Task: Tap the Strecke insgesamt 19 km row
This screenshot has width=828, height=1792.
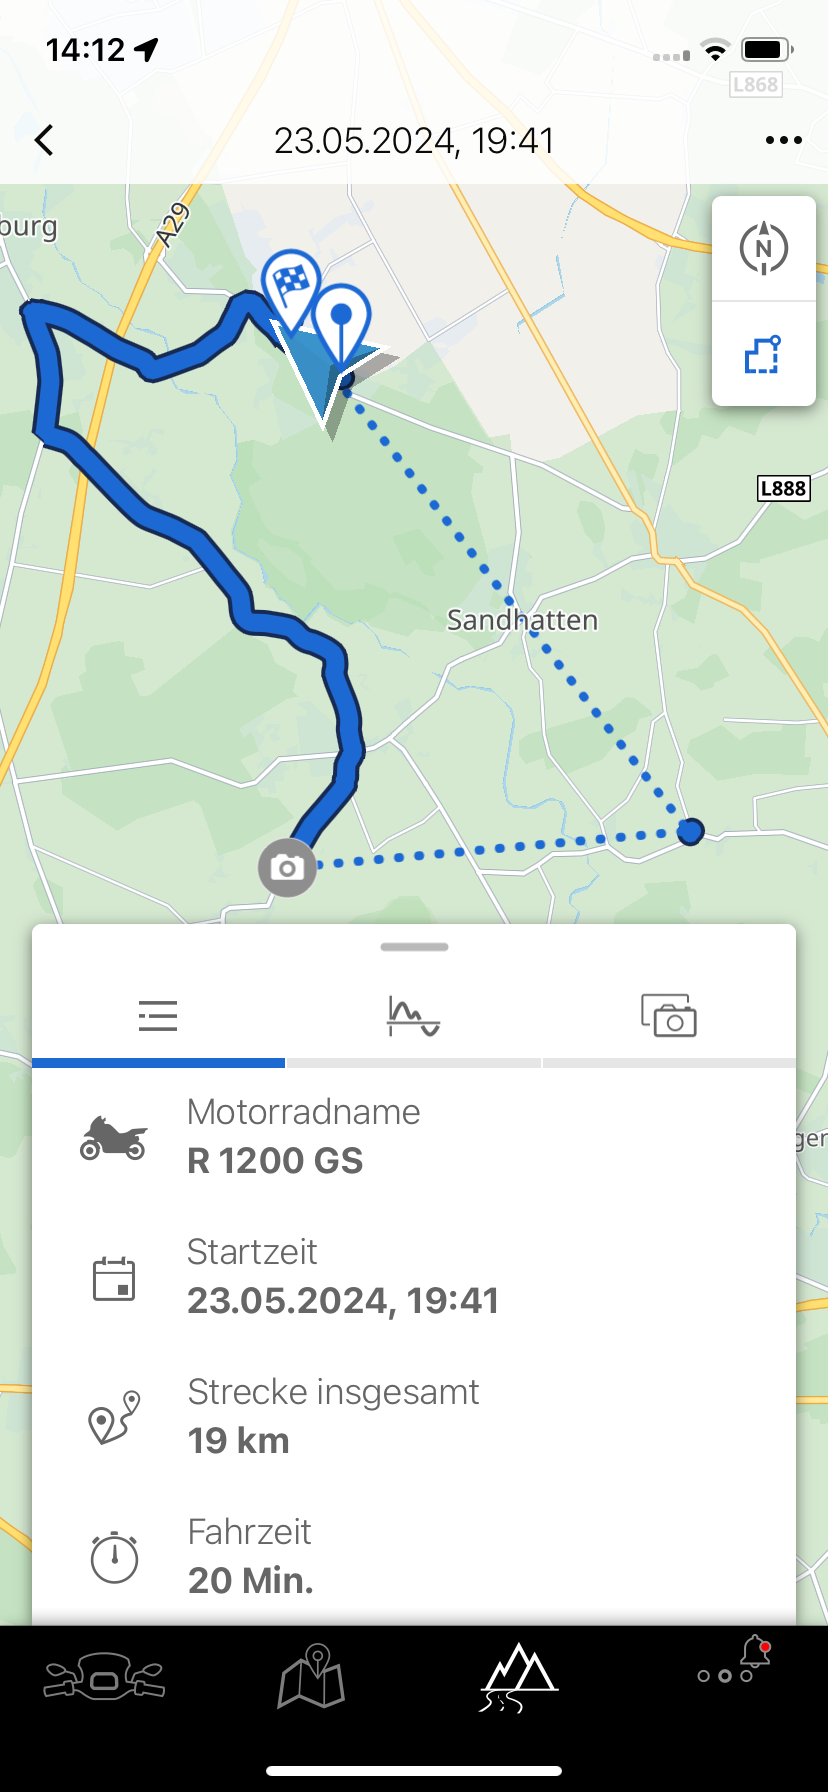Action: click(x=414, y=1417)
